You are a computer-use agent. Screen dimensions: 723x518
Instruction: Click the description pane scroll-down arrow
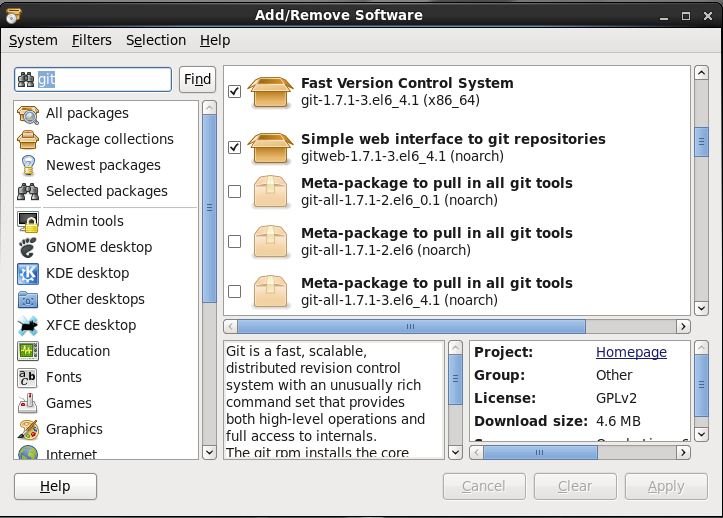(x=455, y=452)
